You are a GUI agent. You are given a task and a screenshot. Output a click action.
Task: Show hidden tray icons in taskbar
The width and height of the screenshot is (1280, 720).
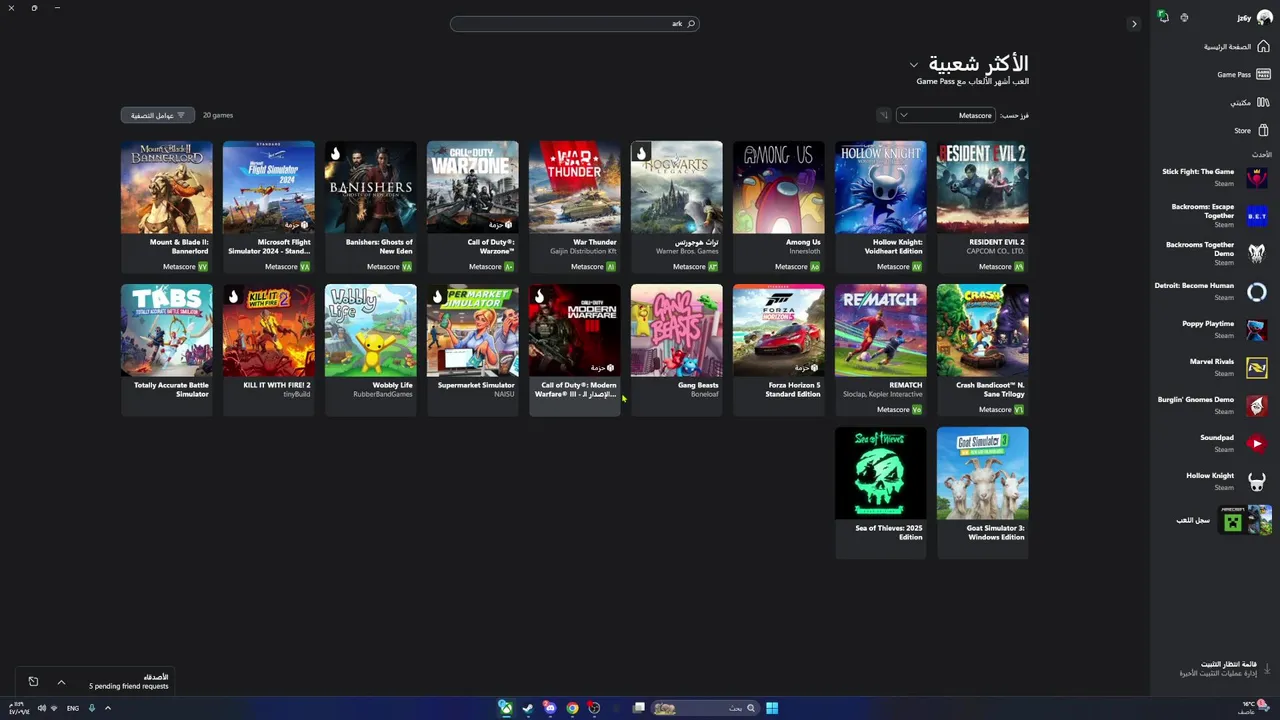pyautogui.click(x=107, y=708)
